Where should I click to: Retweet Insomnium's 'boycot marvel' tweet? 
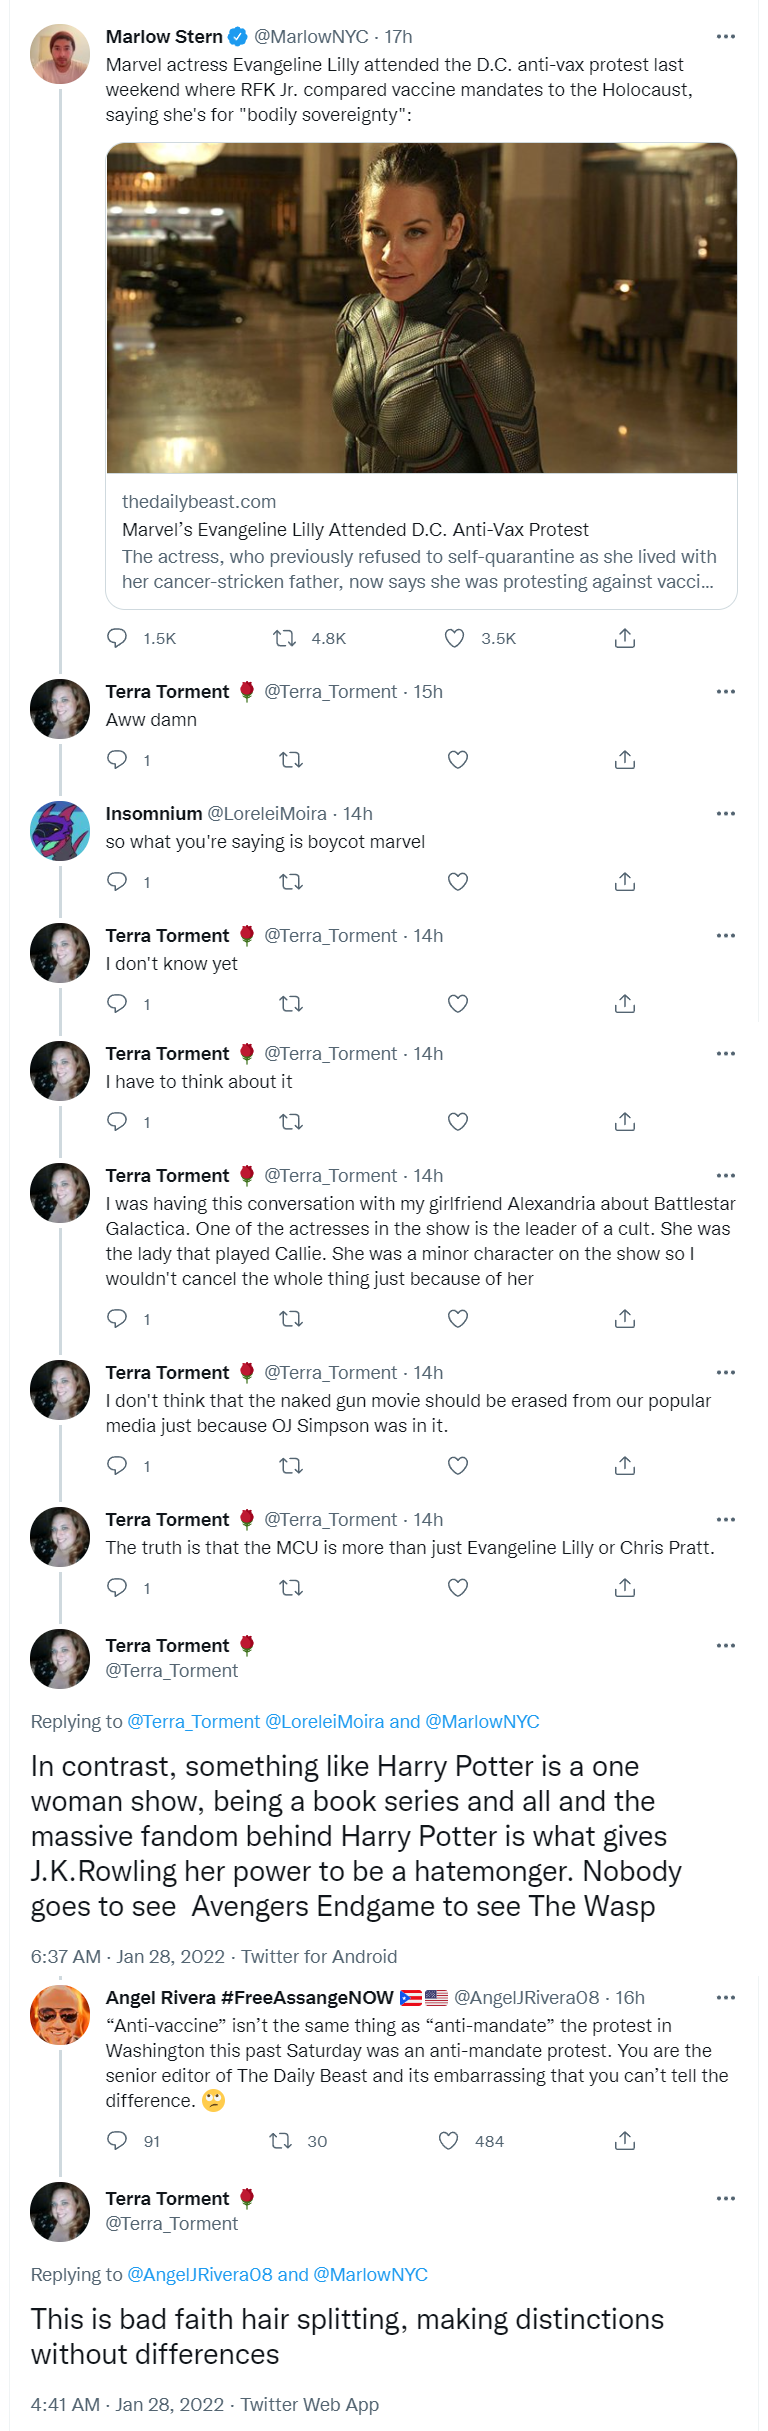(x=291, y=882)
